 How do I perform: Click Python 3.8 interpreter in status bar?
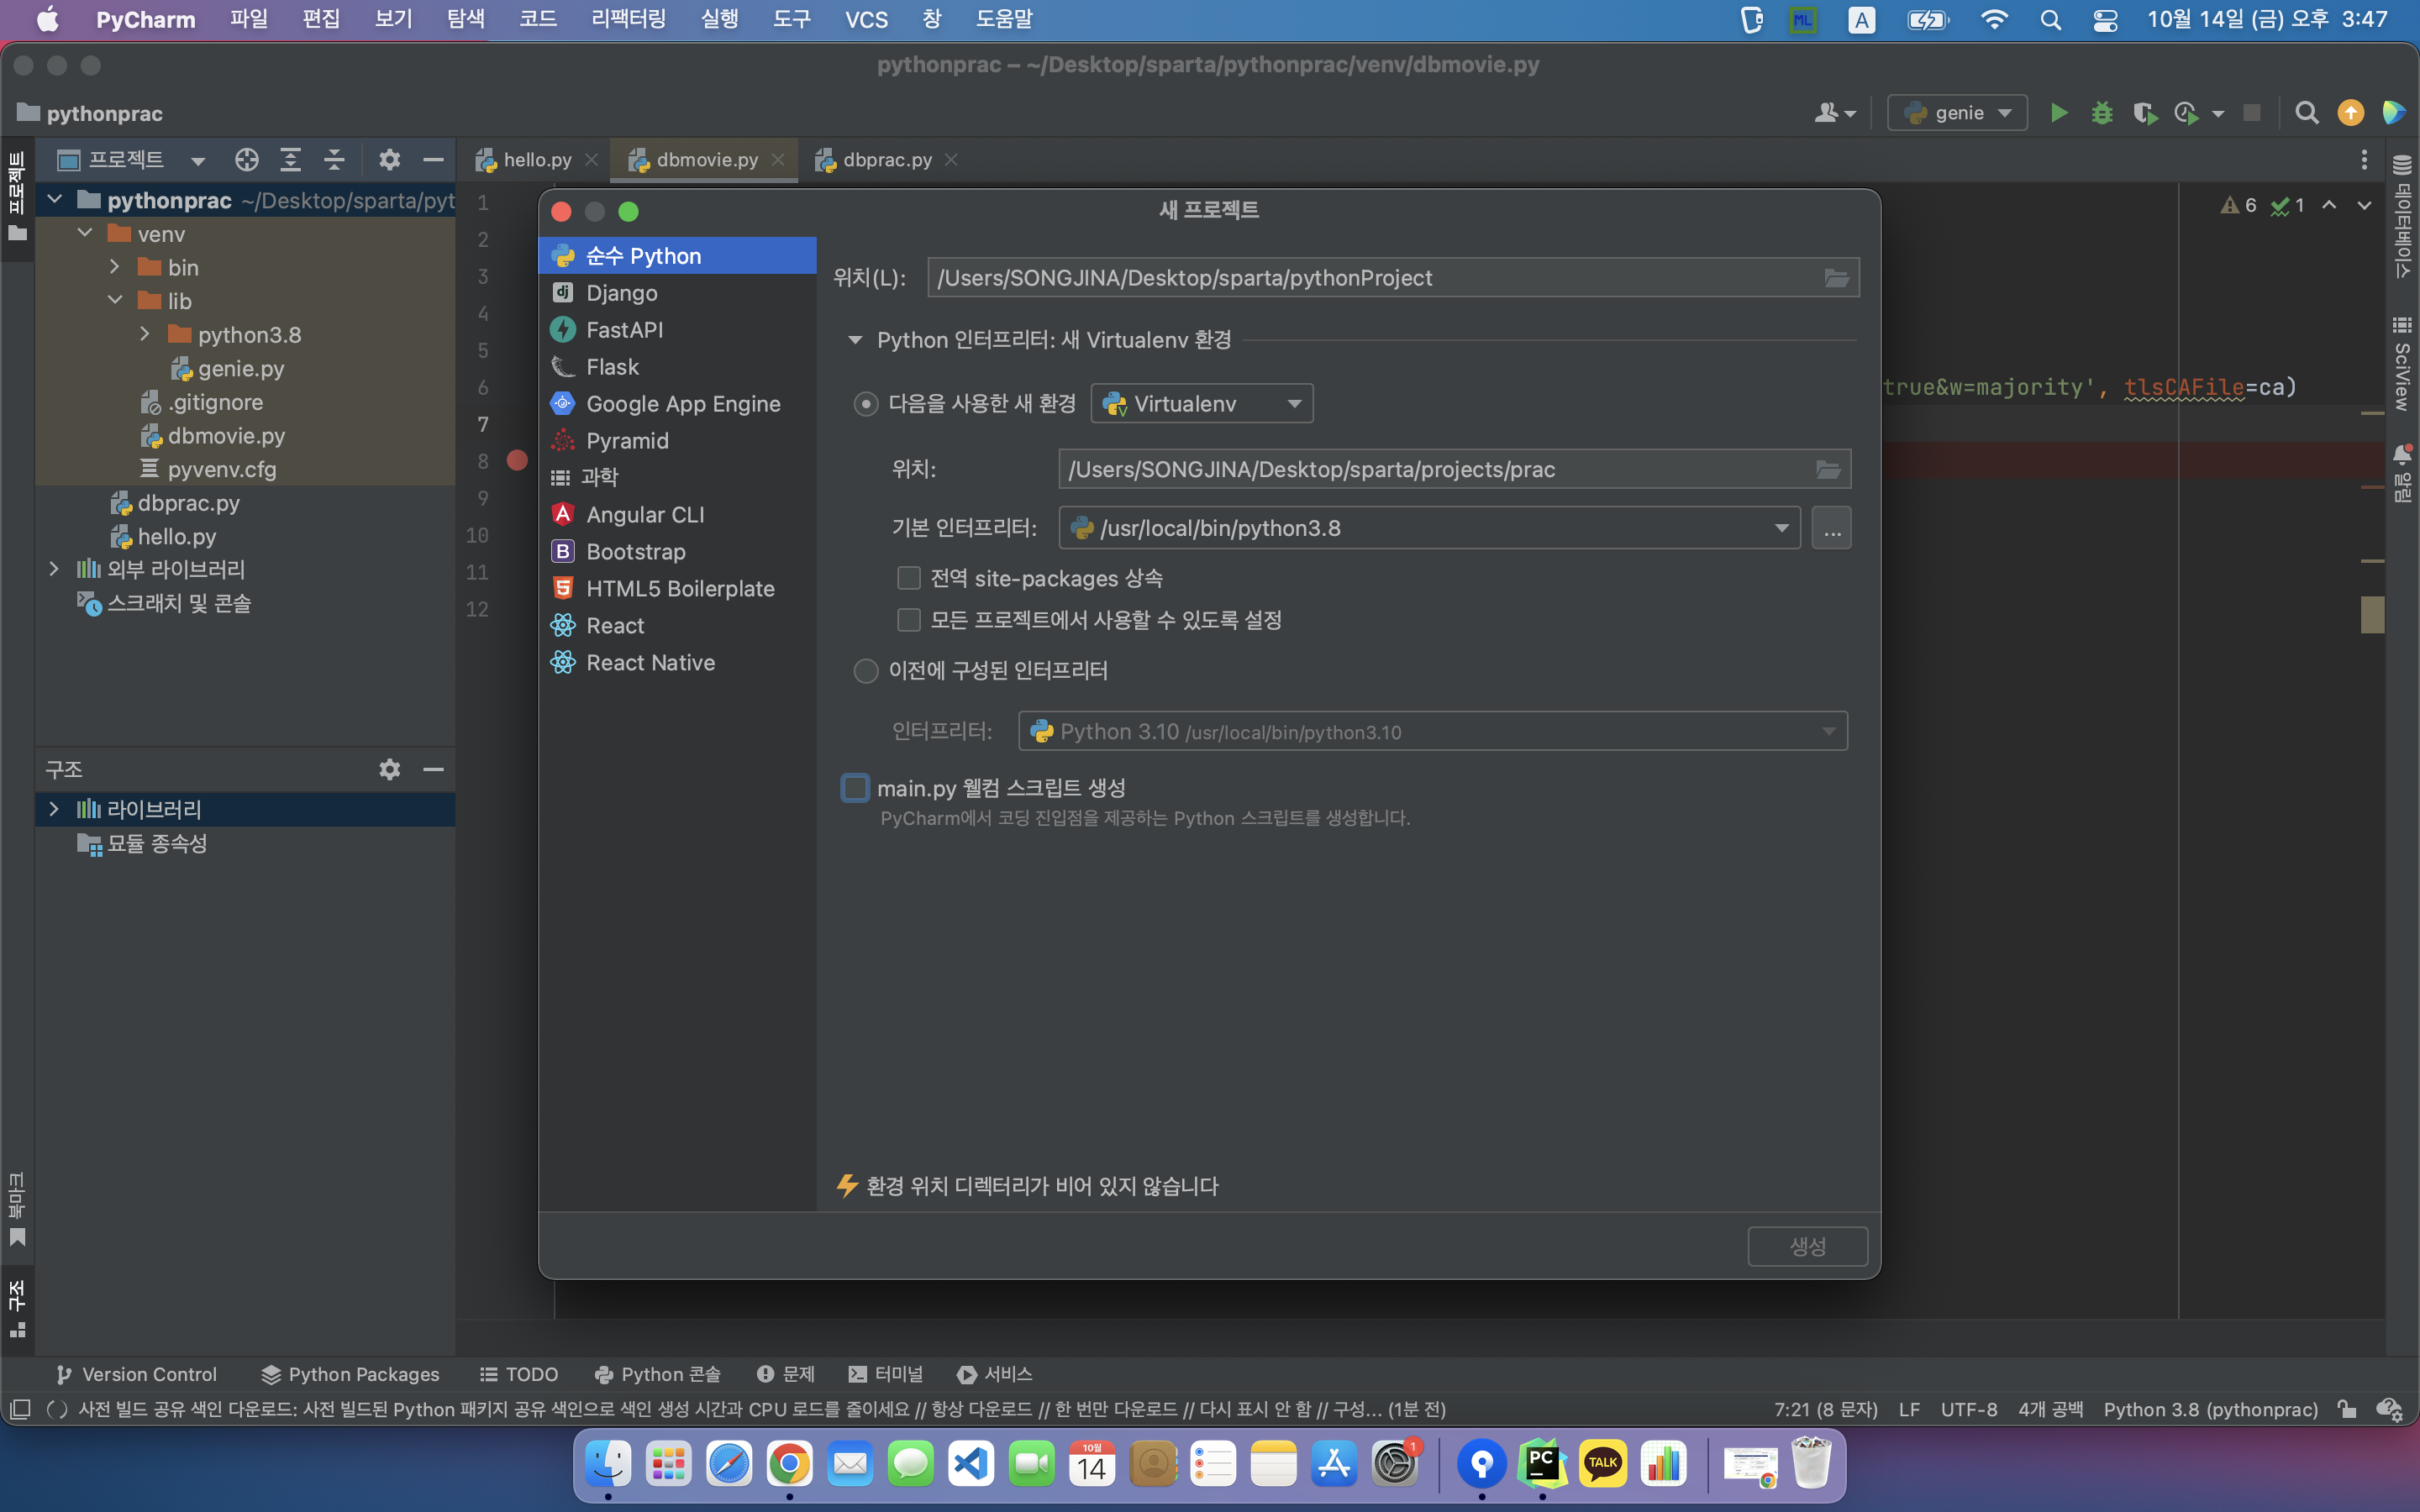tap(2210, 1409)
